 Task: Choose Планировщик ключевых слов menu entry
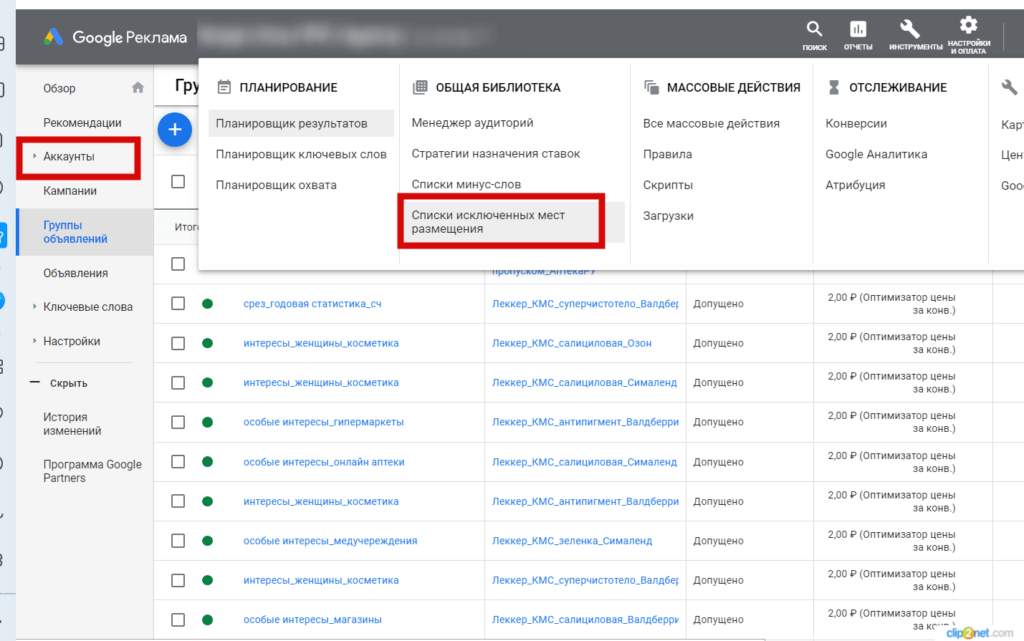point(301,154)
